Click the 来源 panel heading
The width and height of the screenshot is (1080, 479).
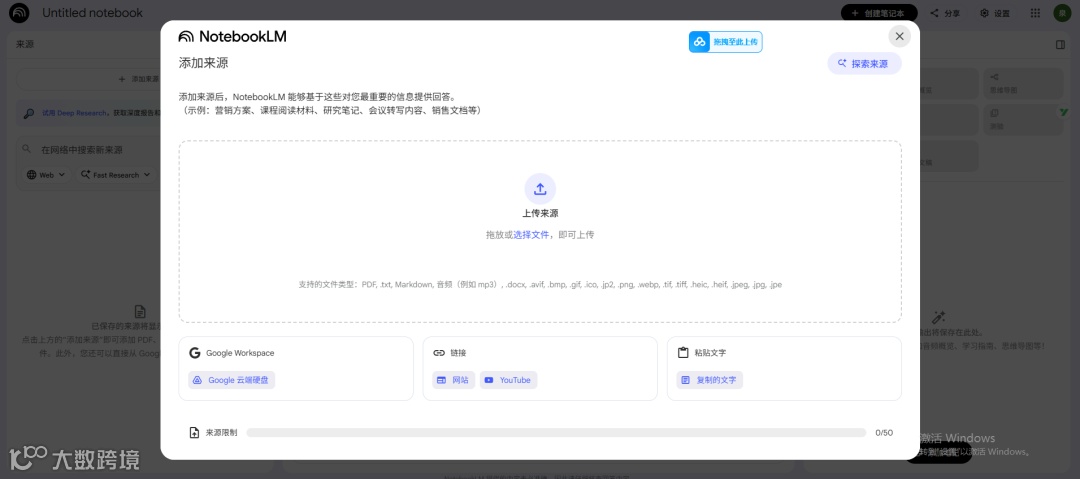25,44
